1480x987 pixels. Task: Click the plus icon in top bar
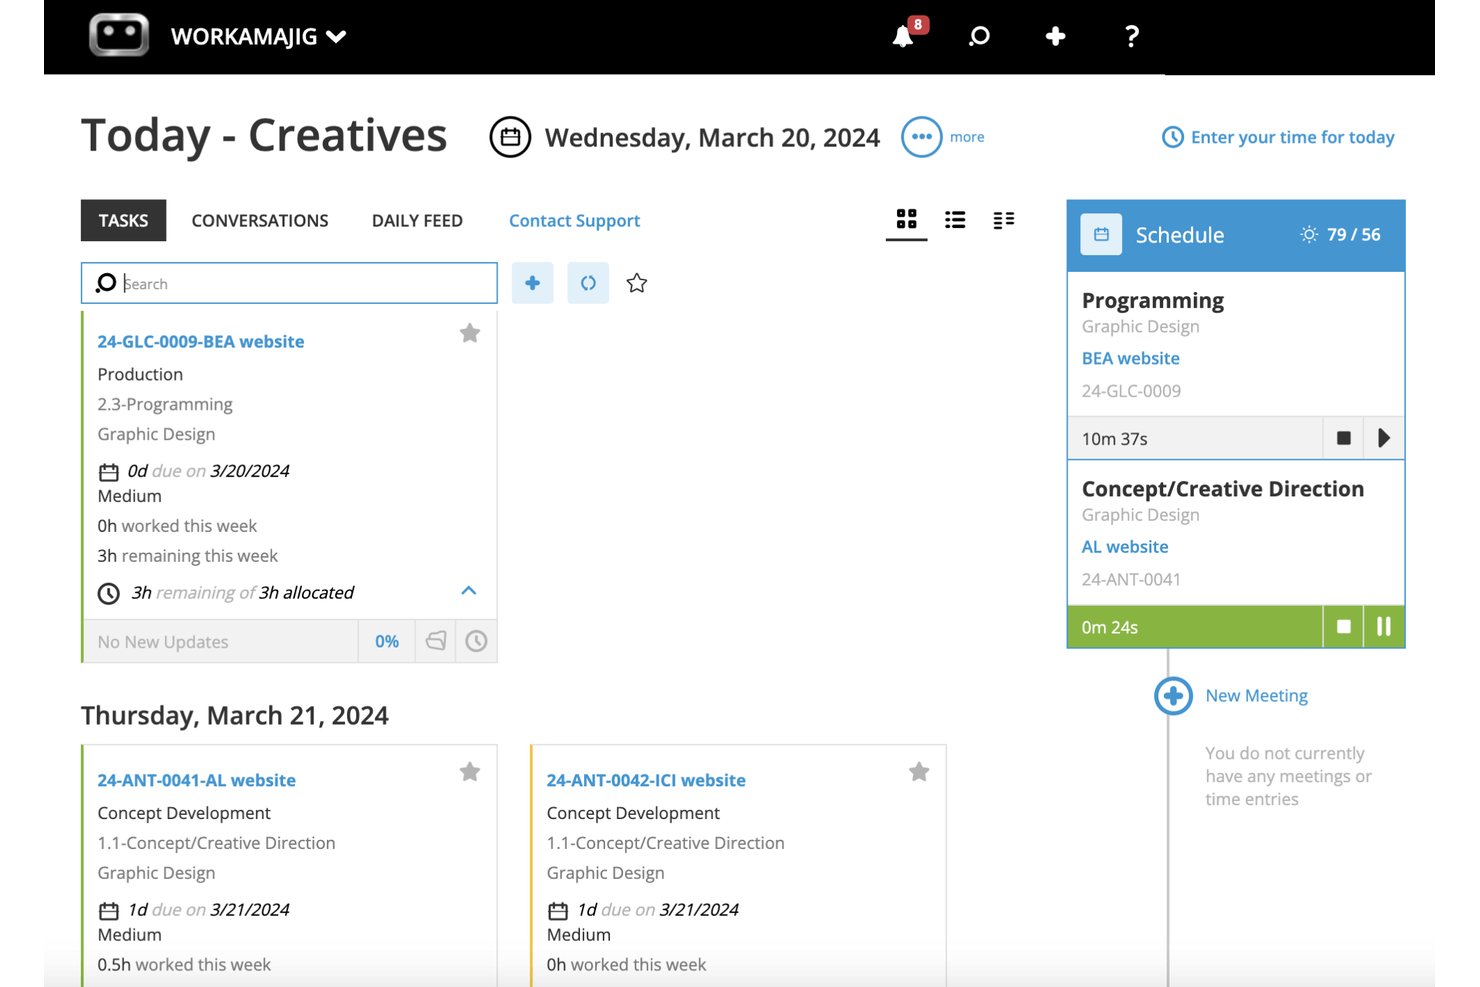(1055, 37)
